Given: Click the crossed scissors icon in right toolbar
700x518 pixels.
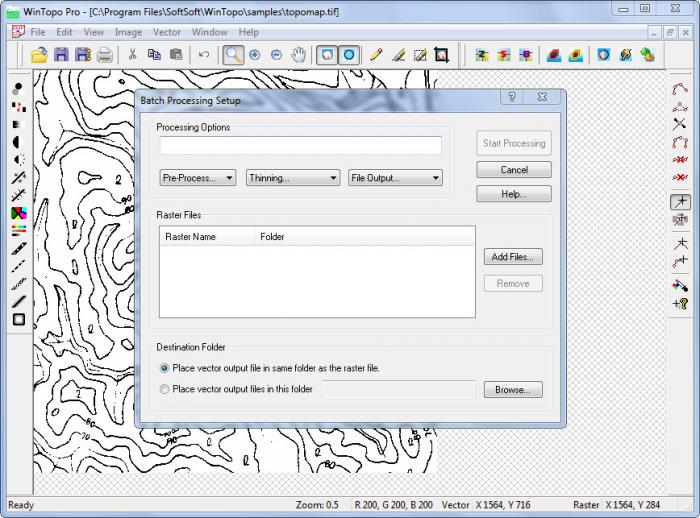Looking at the screenshot, I should (680, 124).
